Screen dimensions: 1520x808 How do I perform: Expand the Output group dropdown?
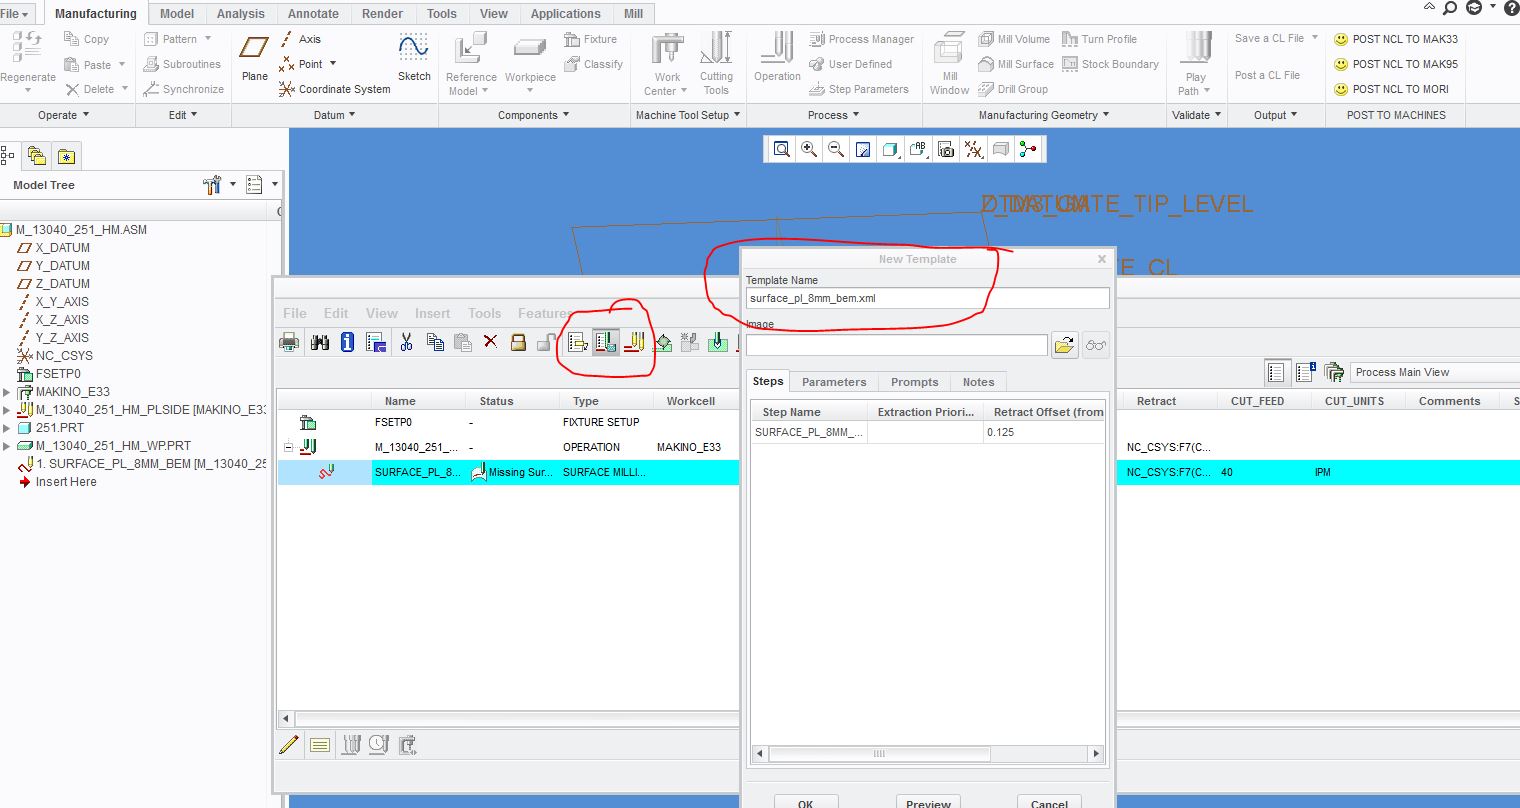(1276, 115)
